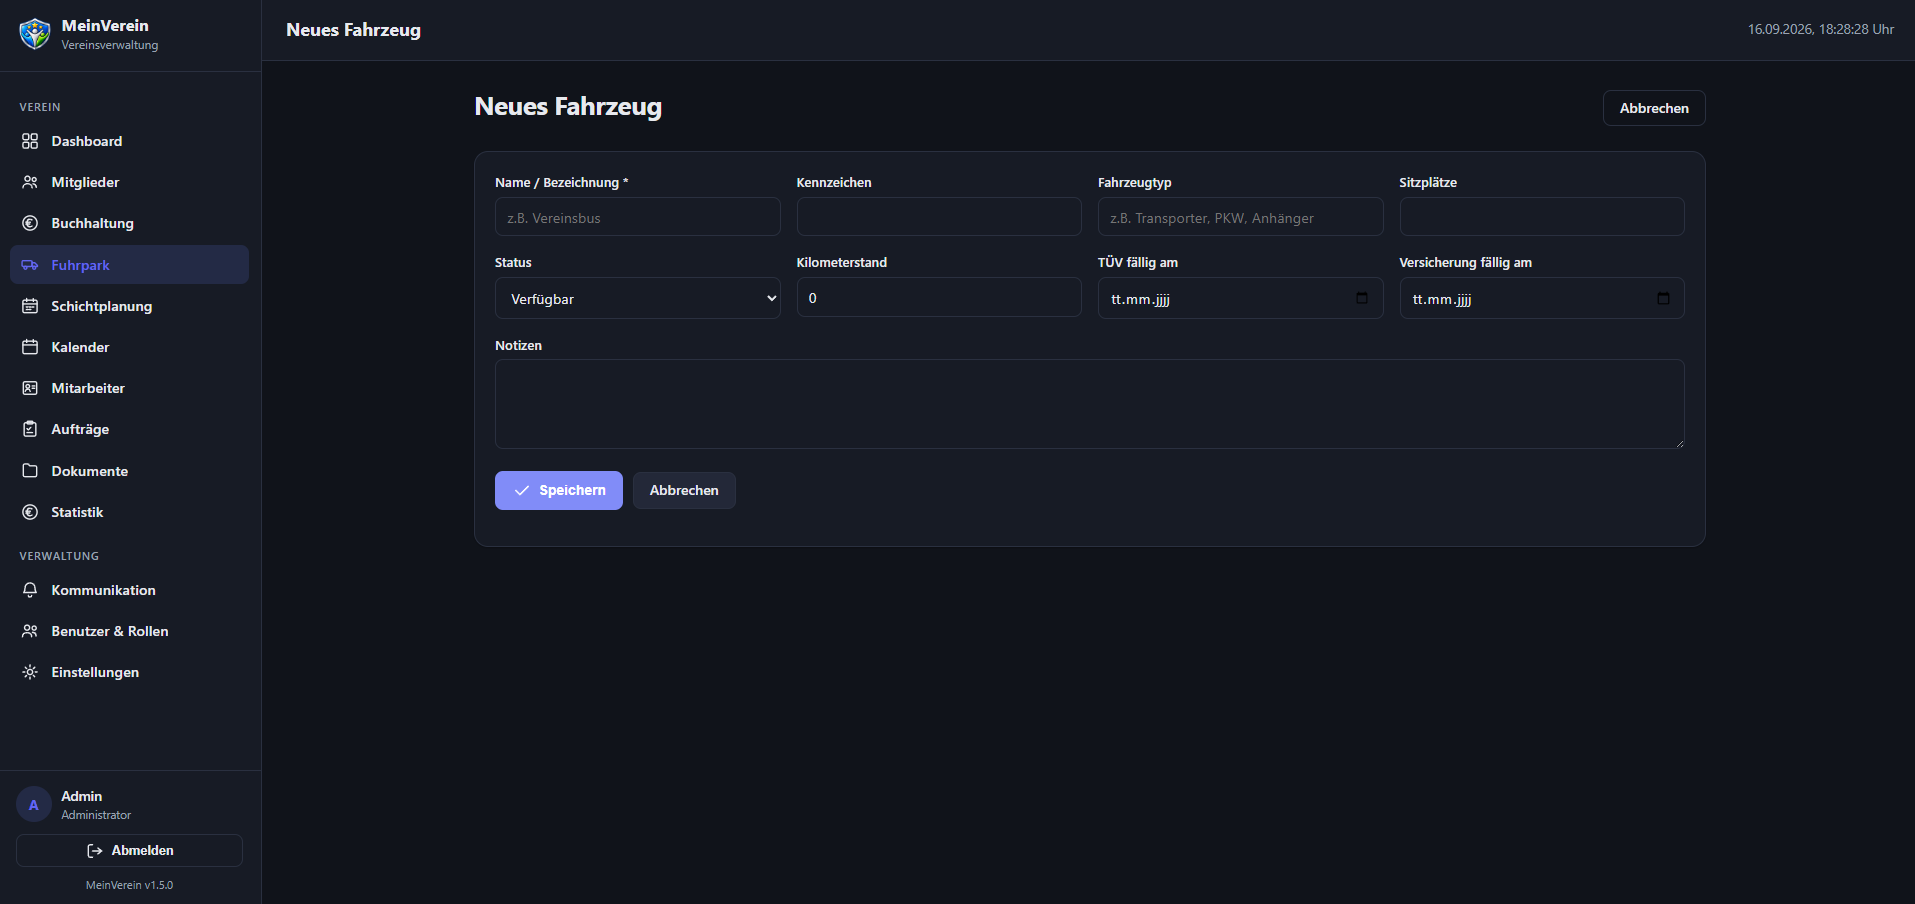Select Kalender in the sidebar
The width and height of the screenshot is (1915, 904).
pyautogui.click(x=129, y=347)
